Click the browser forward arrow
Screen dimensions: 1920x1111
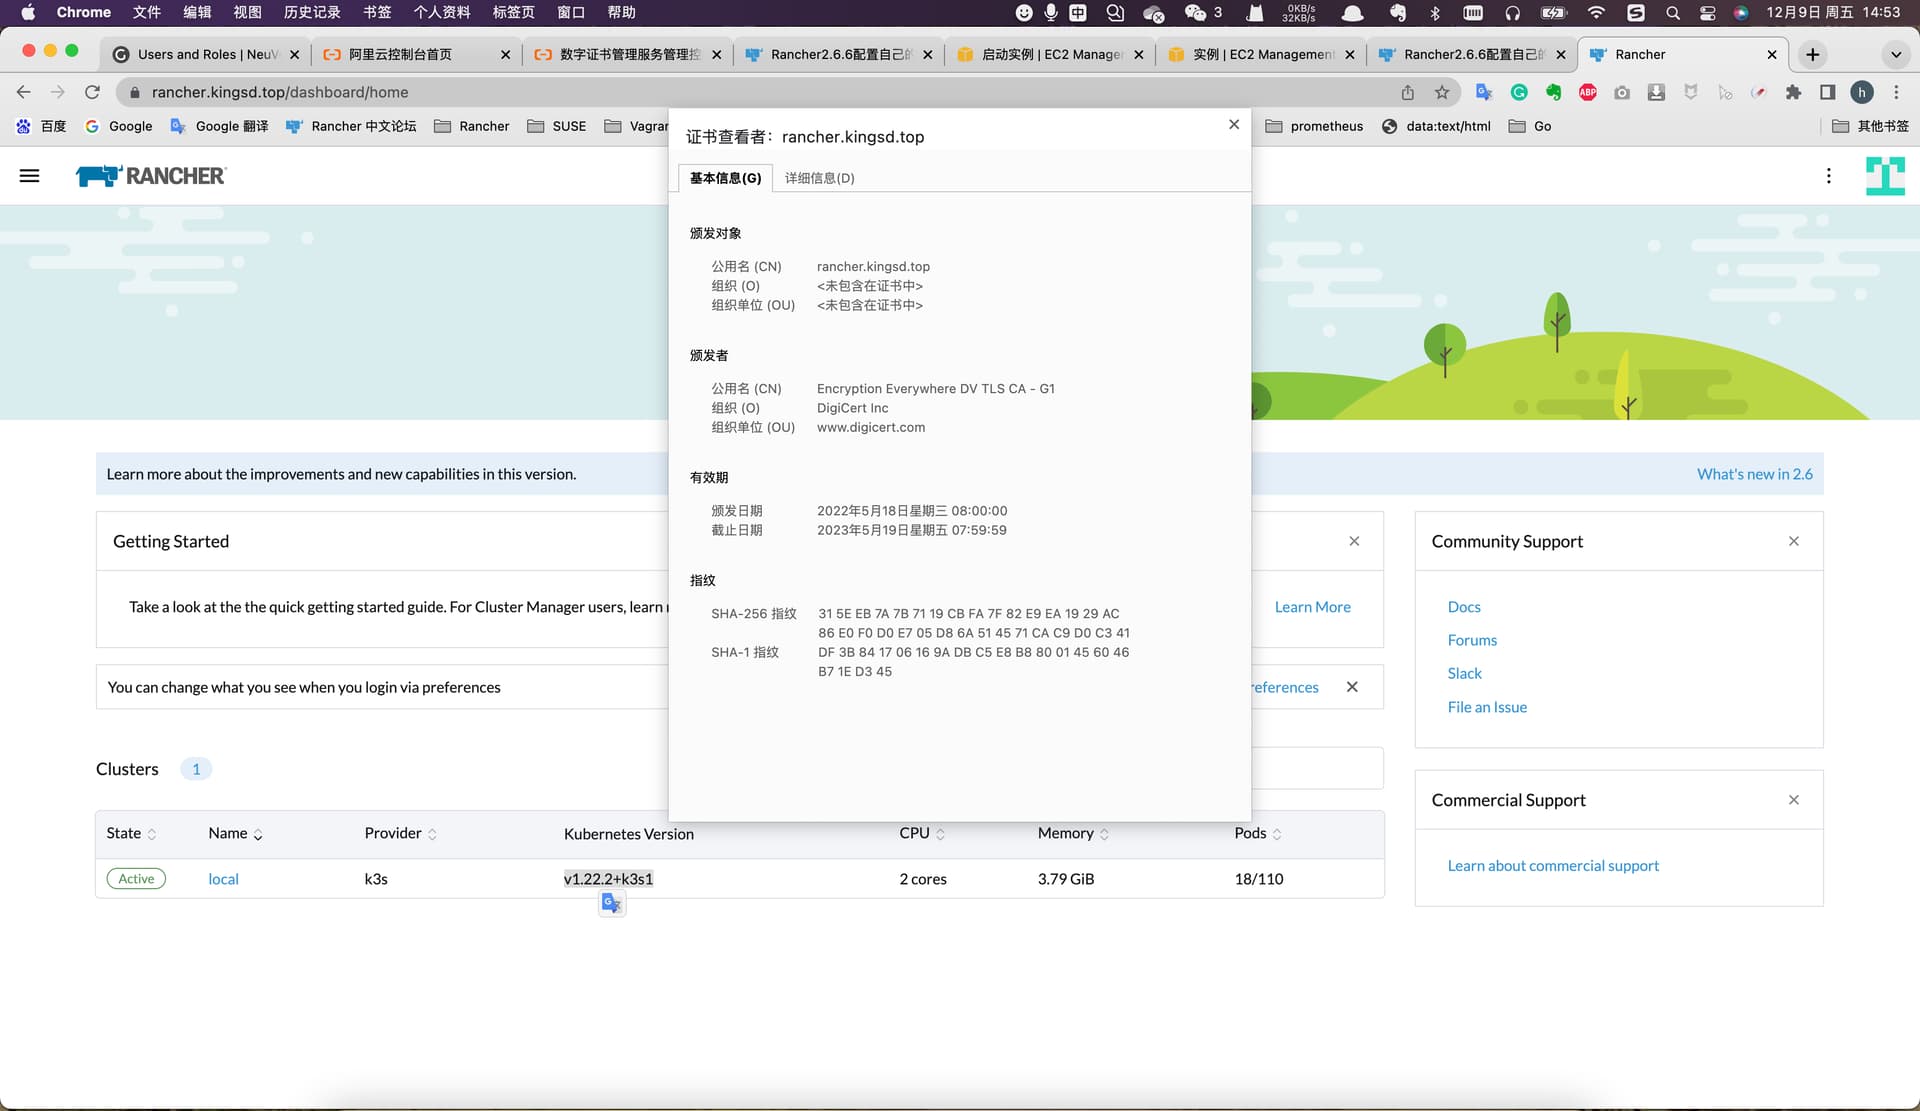click(58, 92)
